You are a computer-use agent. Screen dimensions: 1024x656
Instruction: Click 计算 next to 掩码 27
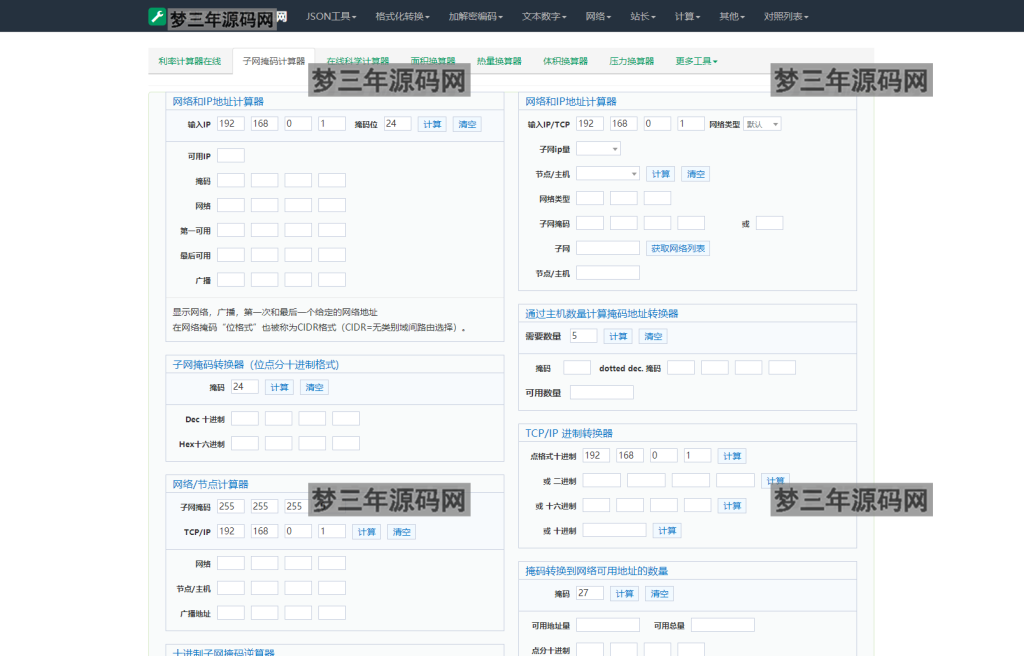coord(624,594)
